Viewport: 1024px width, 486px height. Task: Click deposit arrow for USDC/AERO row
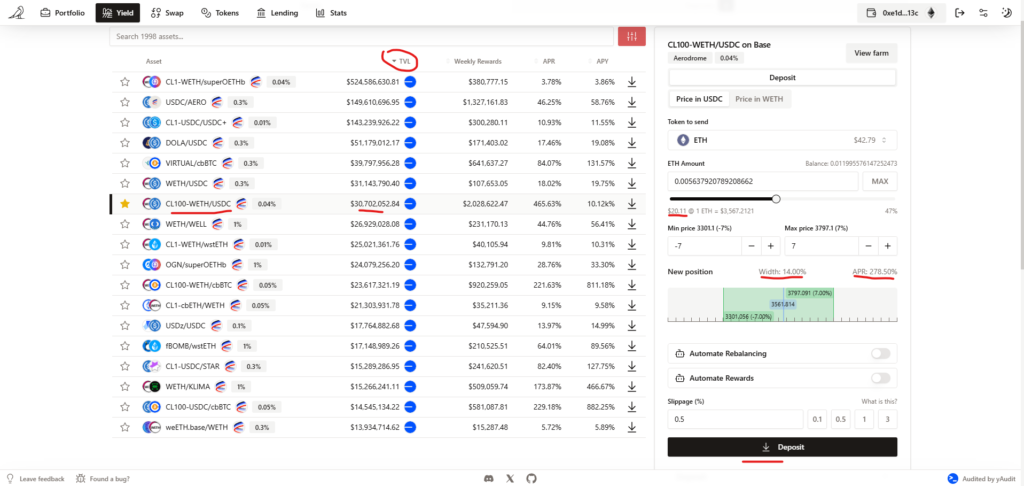point(632,103)
